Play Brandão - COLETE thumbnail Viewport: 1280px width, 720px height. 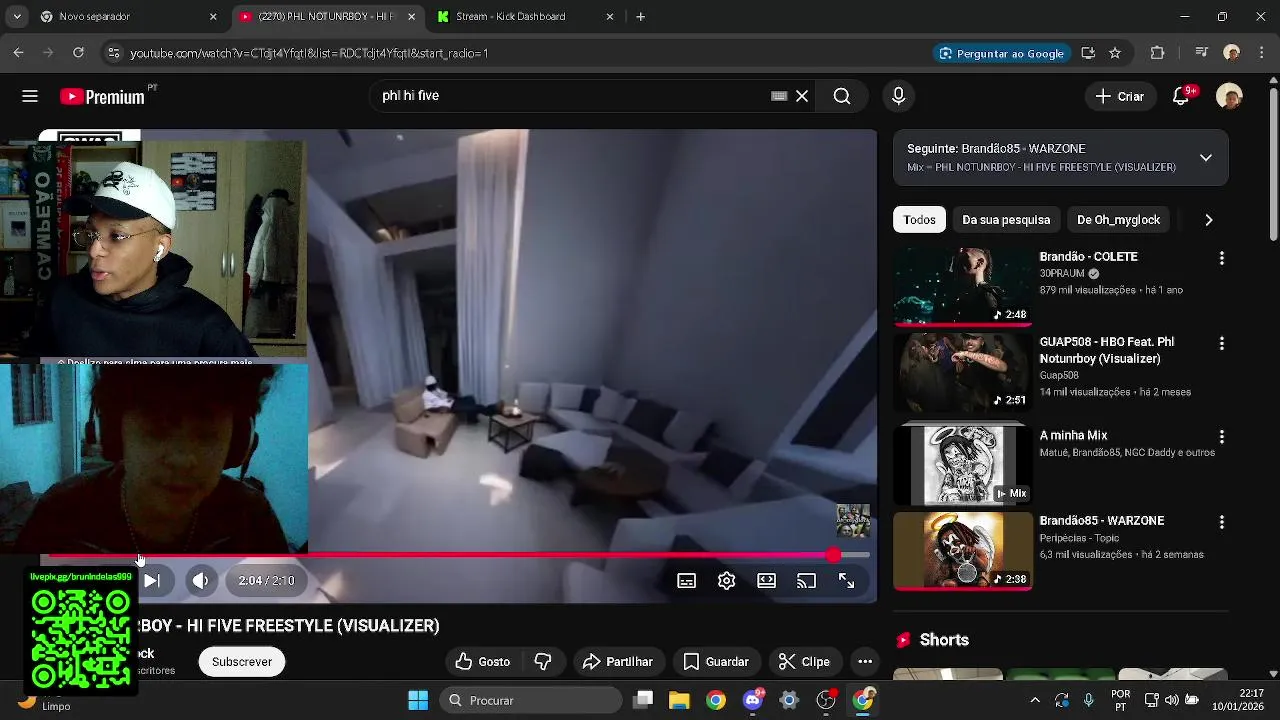coord(962,286)
